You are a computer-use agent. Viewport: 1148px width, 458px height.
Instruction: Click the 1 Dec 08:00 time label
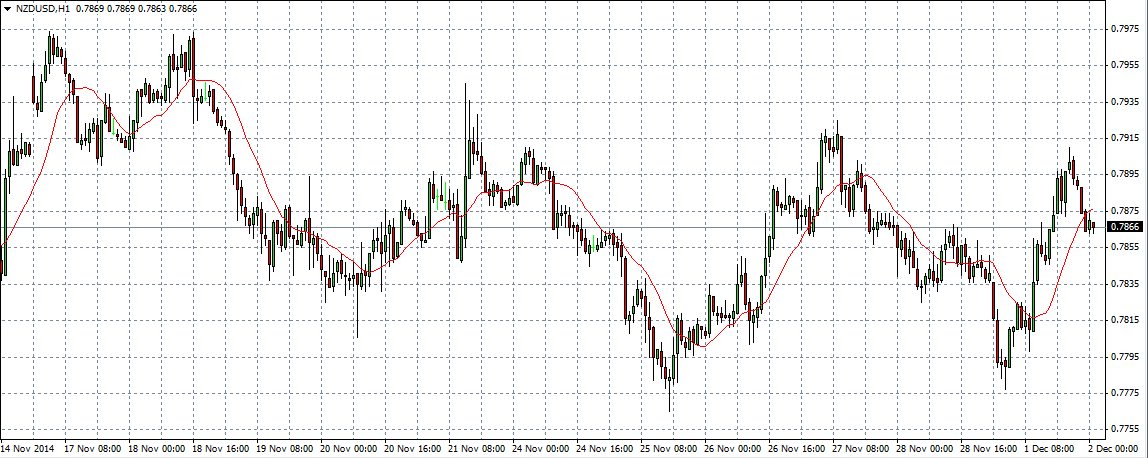pyautogui.click(x=1048, y=449)
